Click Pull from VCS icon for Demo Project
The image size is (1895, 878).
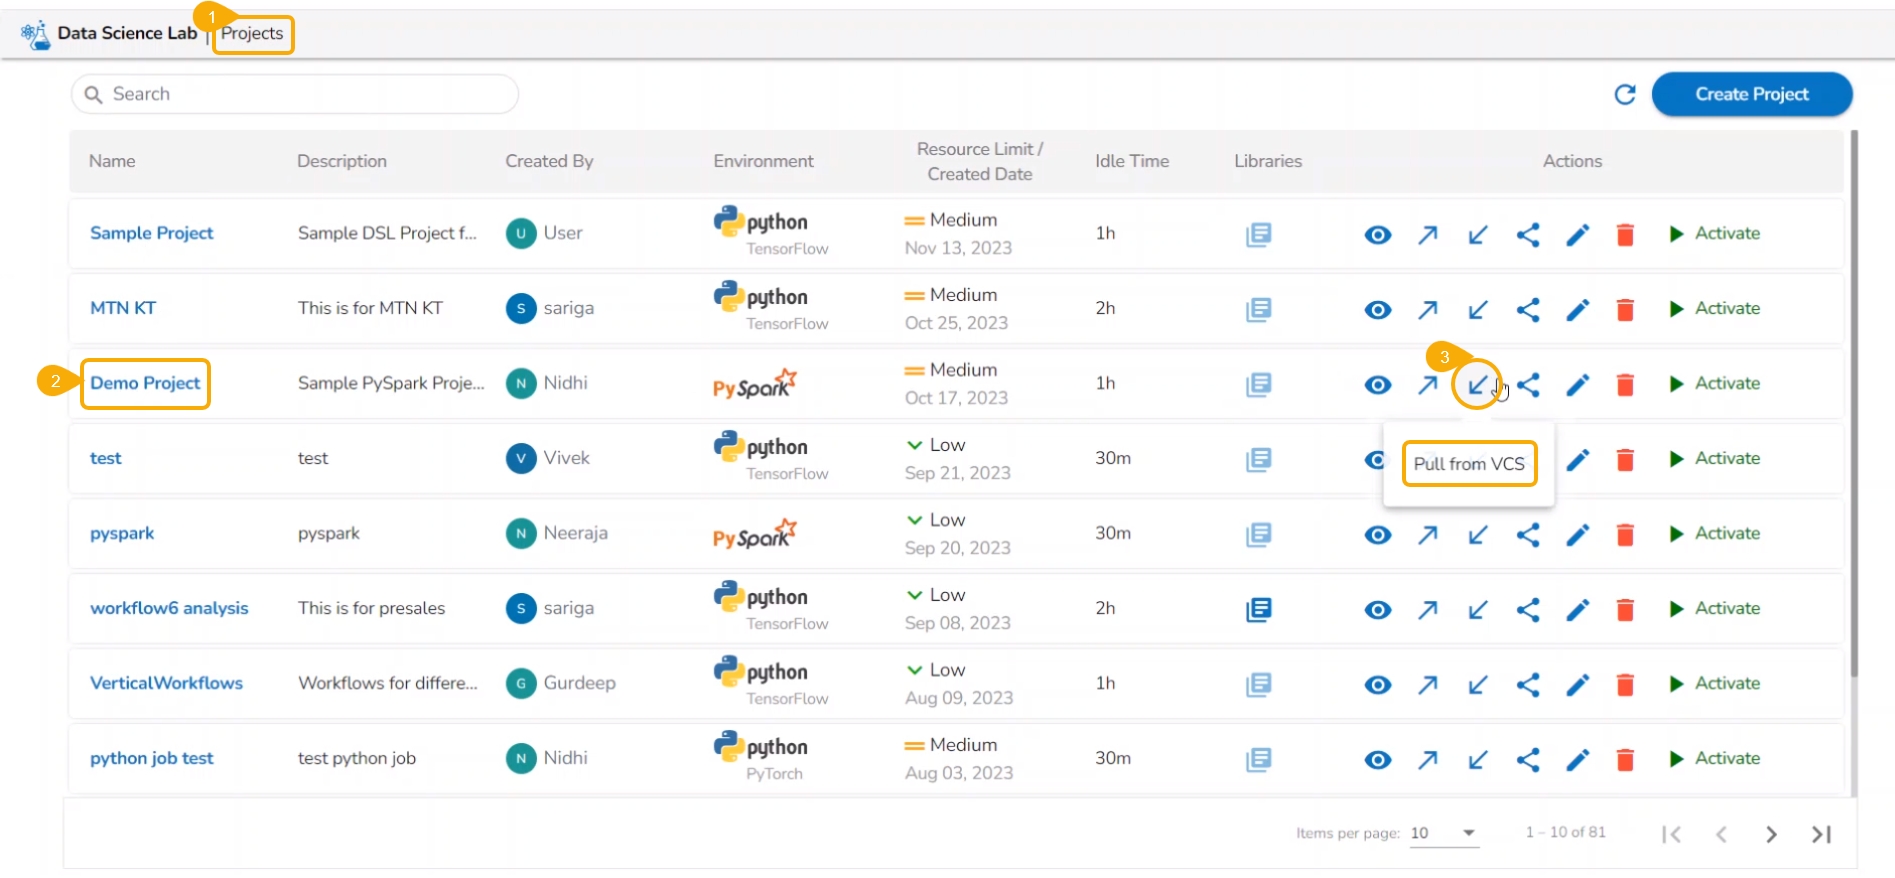1477,385
